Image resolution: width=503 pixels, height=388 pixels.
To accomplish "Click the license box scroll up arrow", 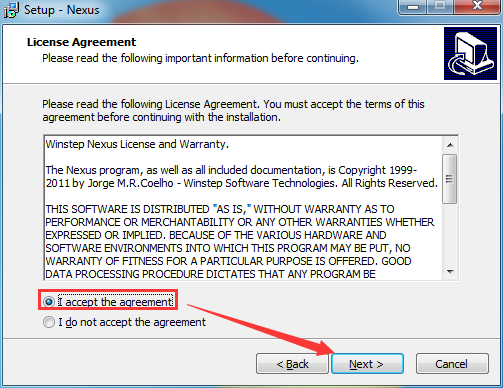I will (450, 145).
